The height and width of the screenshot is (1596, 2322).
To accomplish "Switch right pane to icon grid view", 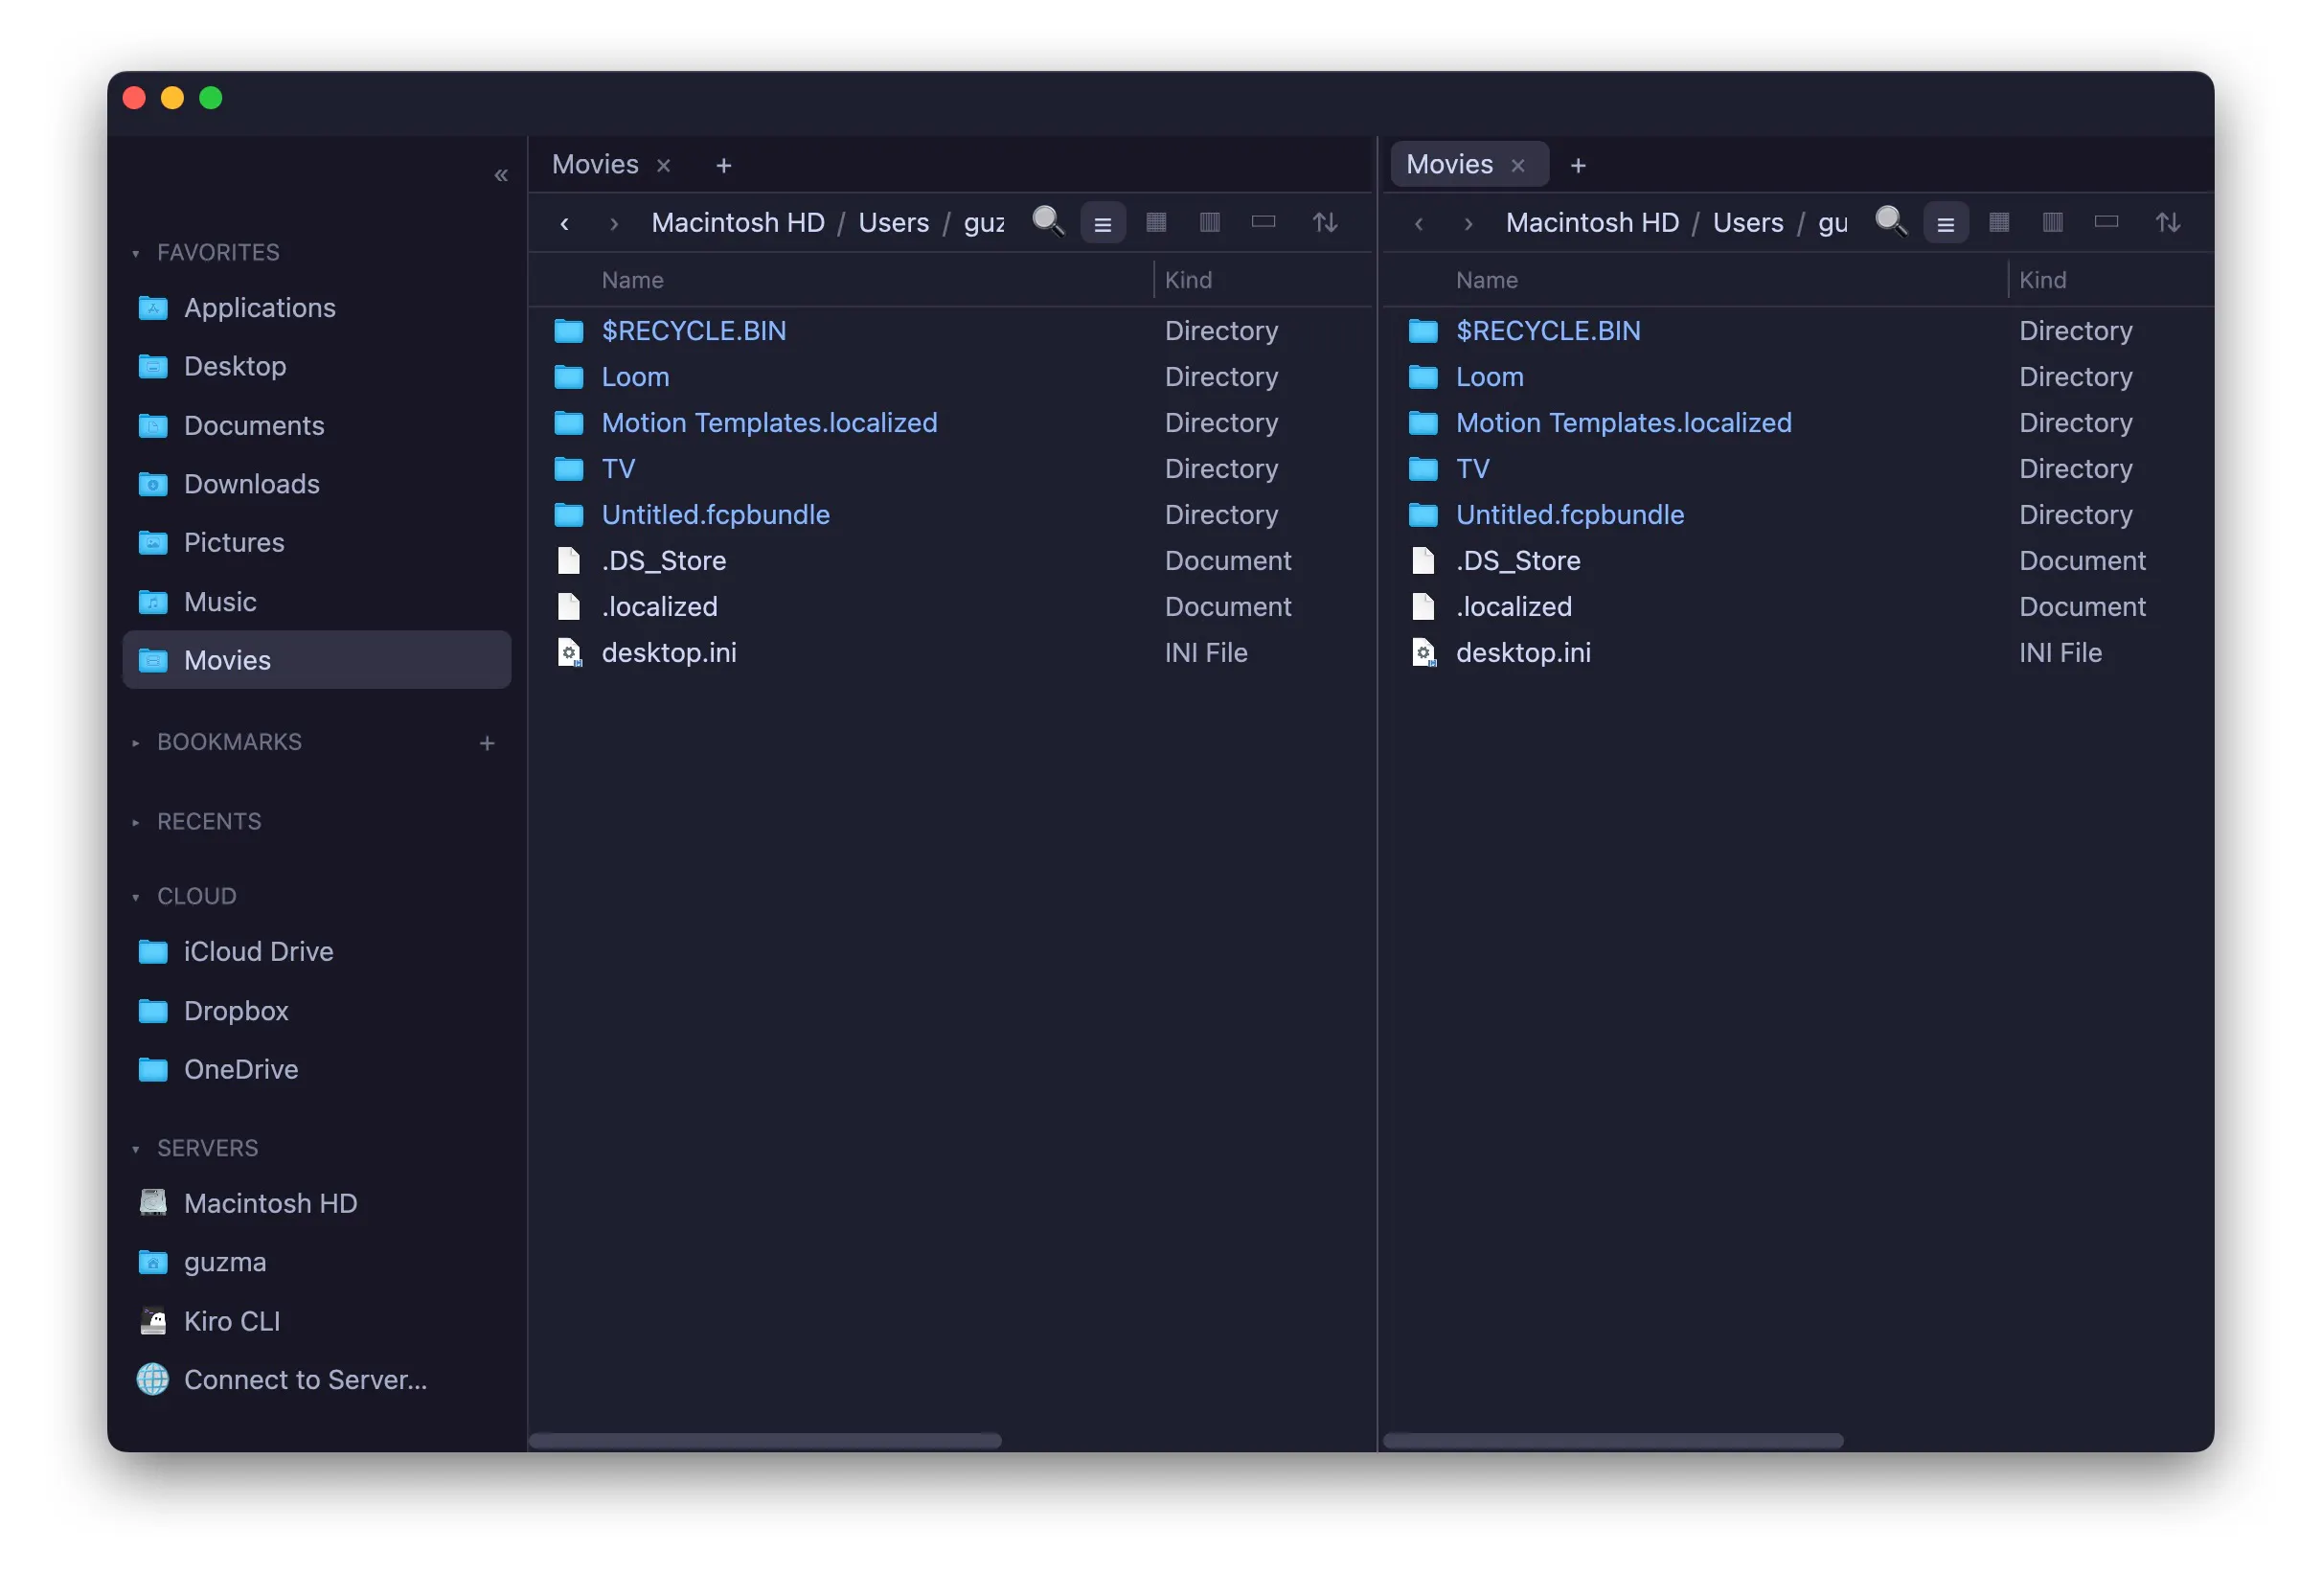I will (x=1999, y=222).
